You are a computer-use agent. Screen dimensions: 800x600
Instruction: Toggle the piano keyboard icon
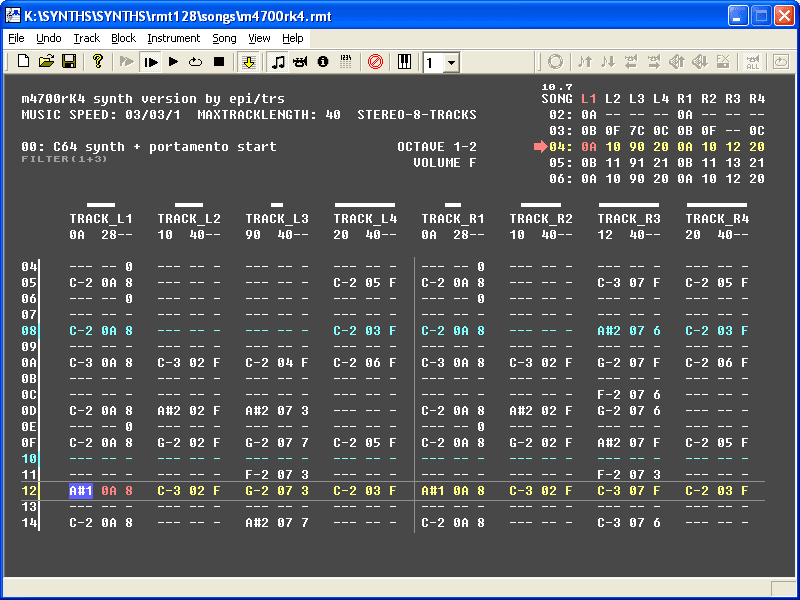click(x=405, y=62)
